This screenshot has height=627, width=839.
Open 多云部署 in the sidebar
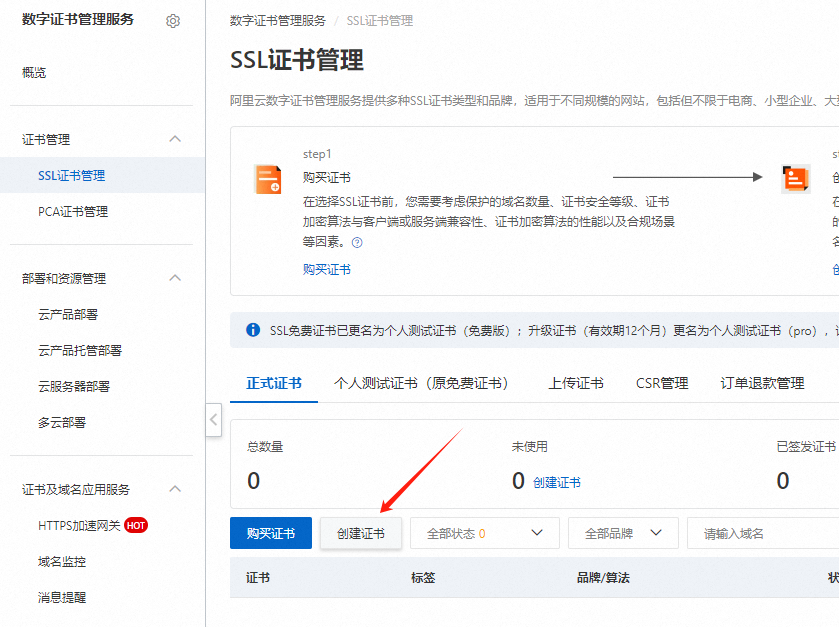62,422
